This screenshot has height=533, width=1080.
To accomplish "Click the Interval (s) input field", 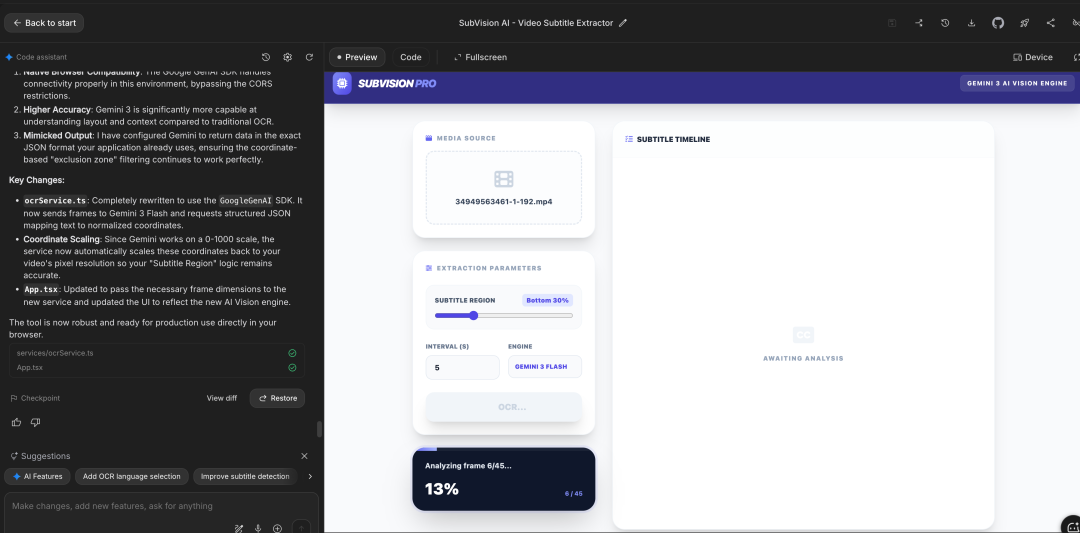I will click(x=462, y=367).
